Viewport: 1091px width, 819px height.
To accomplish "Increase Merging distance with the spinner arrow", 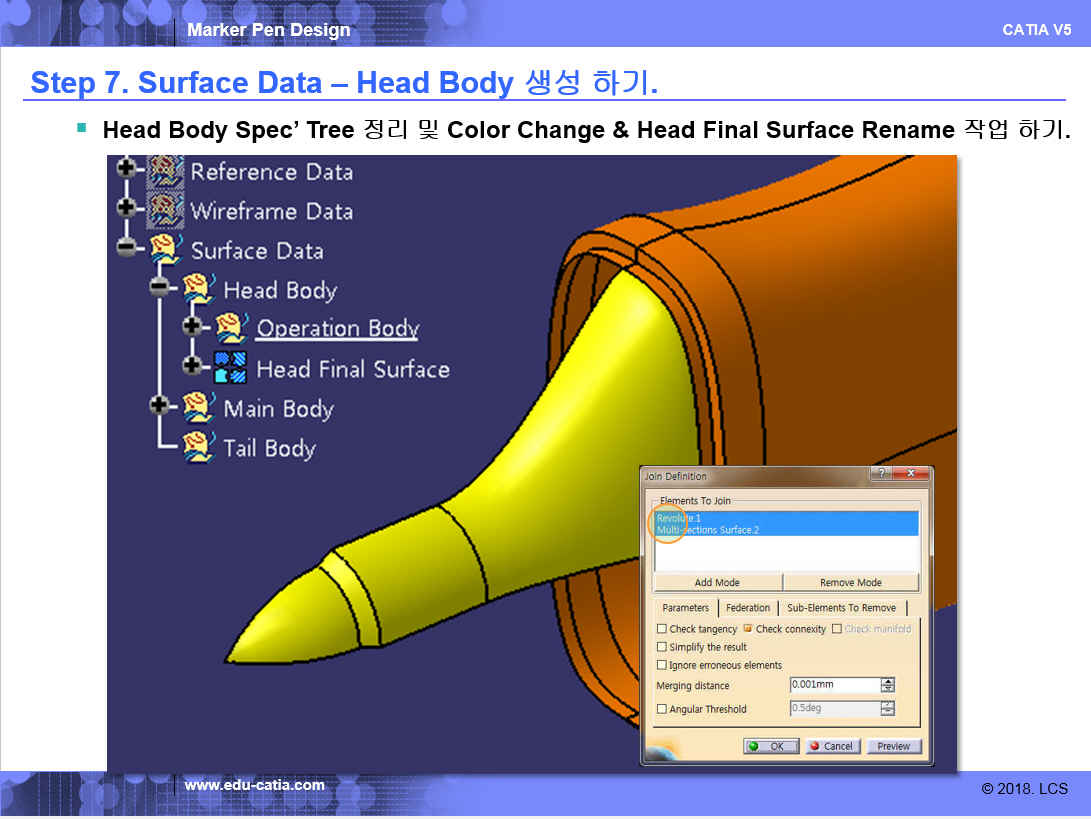I will click(888, 682).
